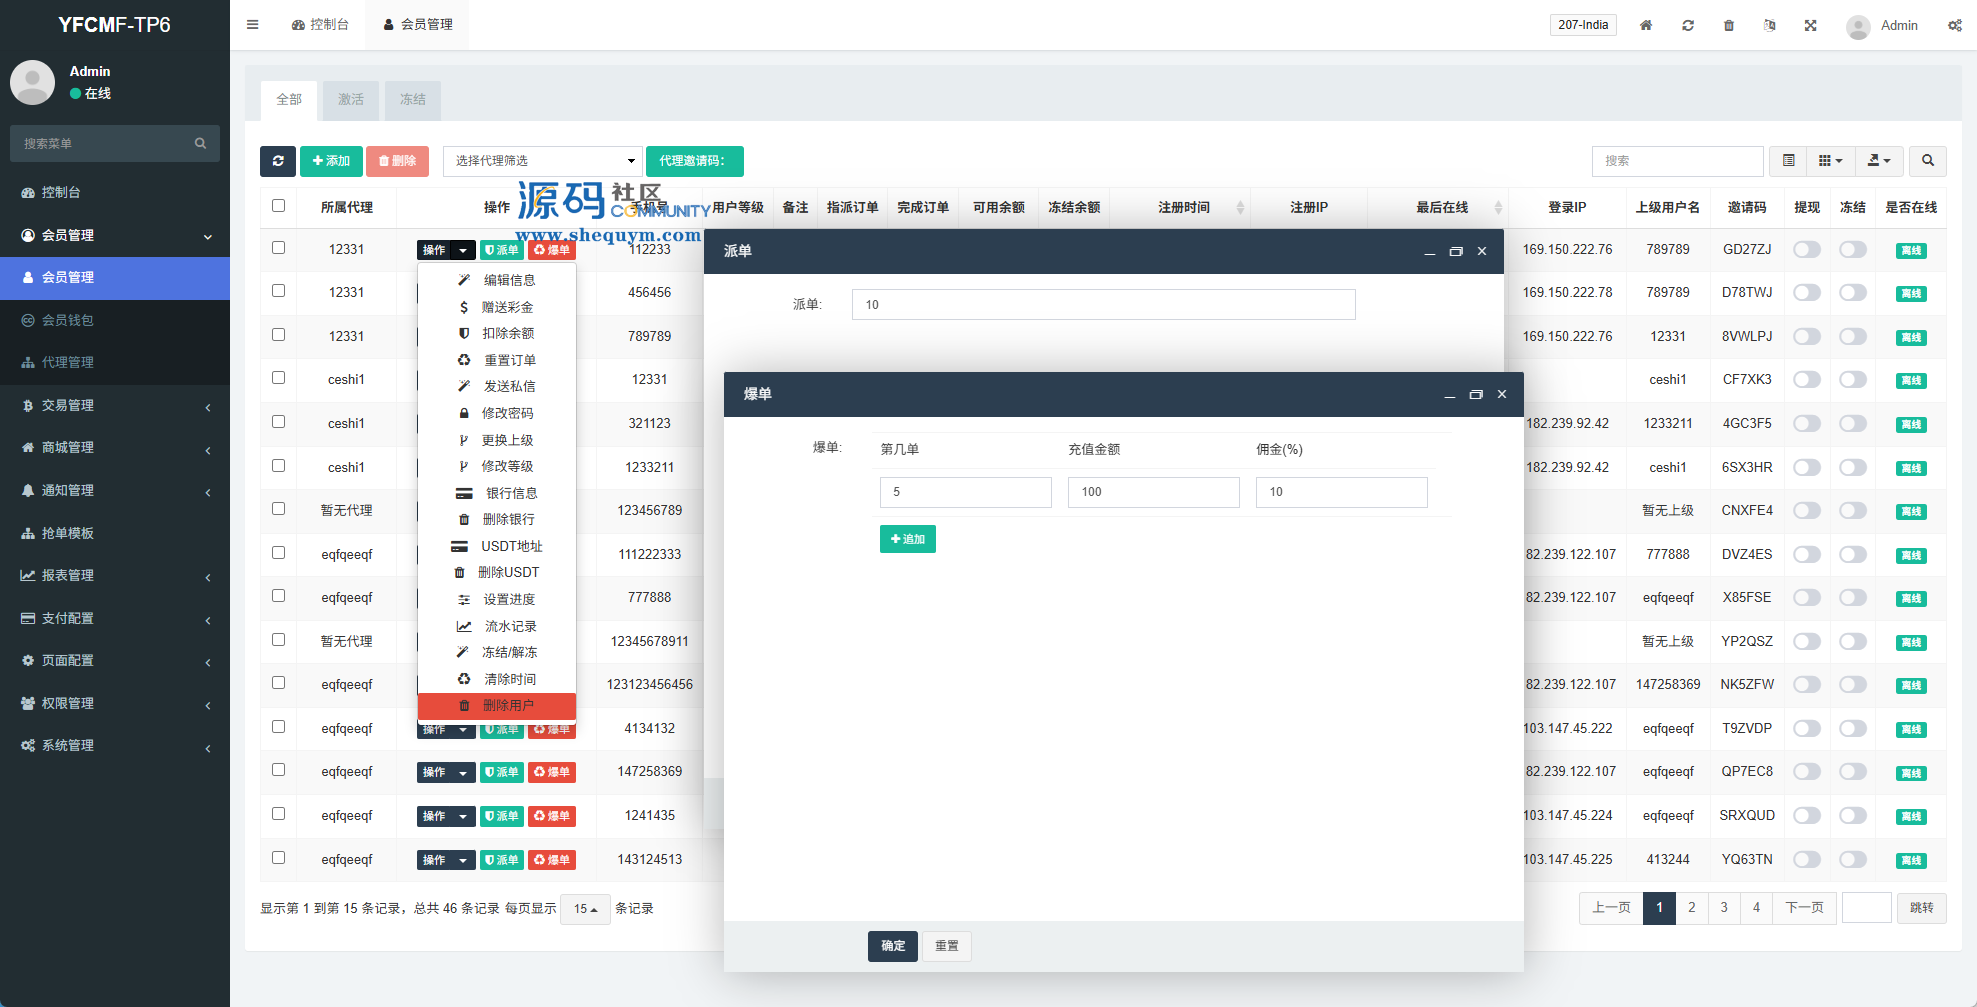Click the refresh icon button above table
1977x1007 pixels.
(277, 161)
